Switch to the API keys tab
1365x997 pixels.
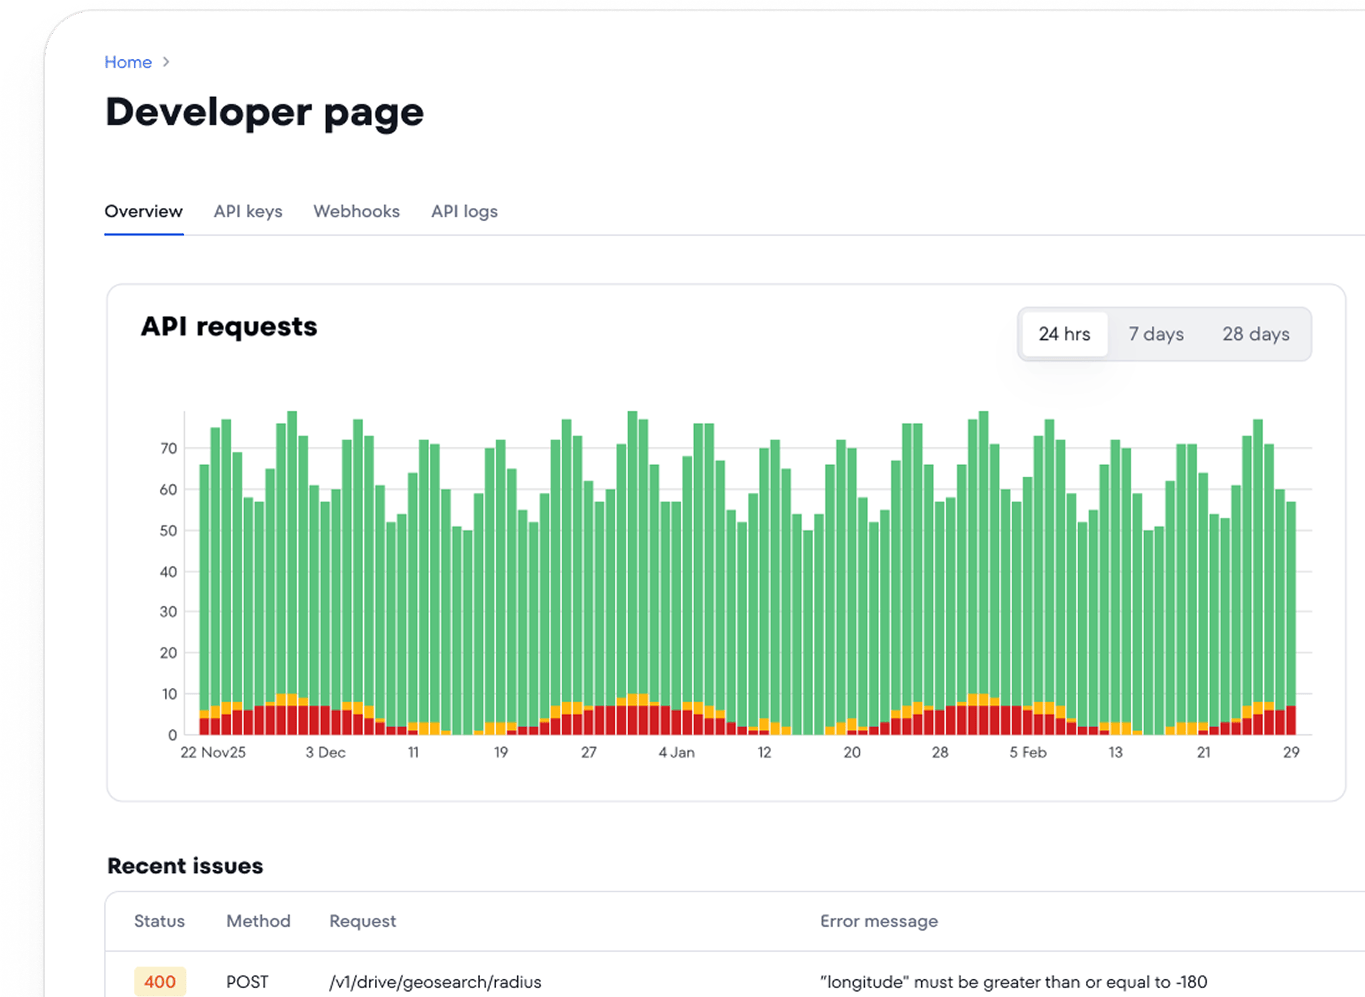point(248,211)
